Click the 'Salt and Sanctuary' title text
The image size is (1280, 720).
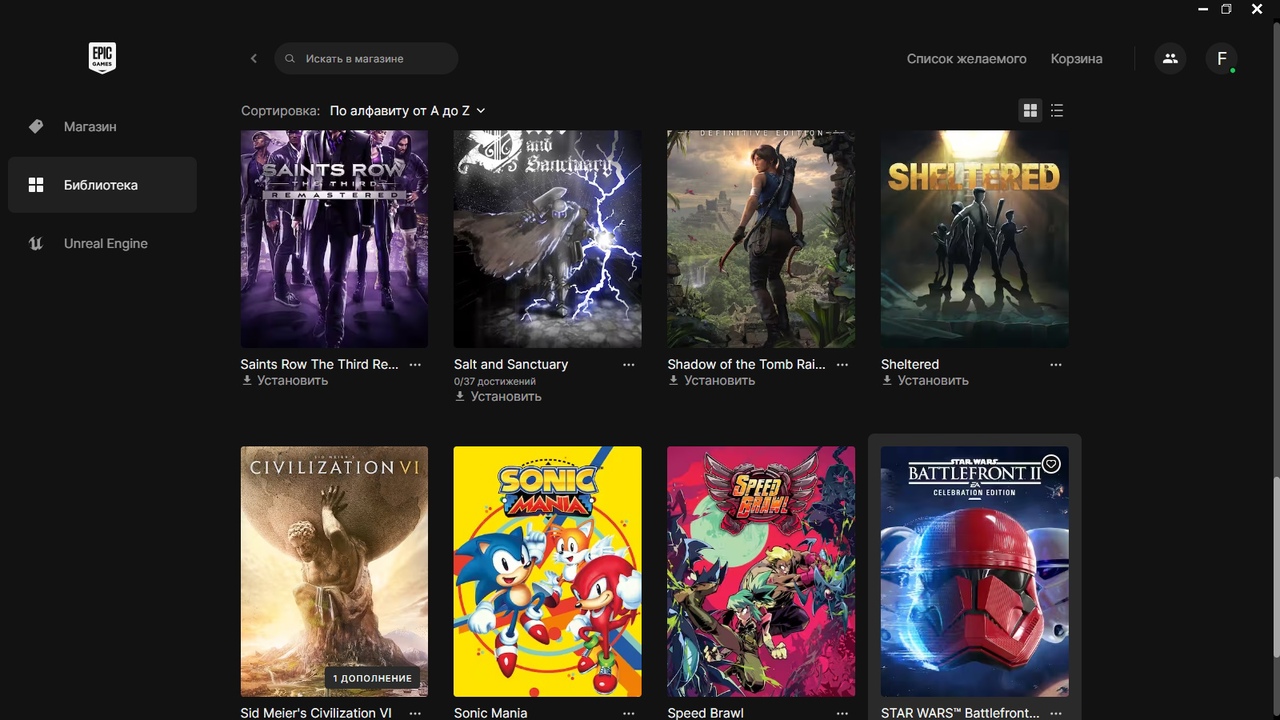point(511,364)
